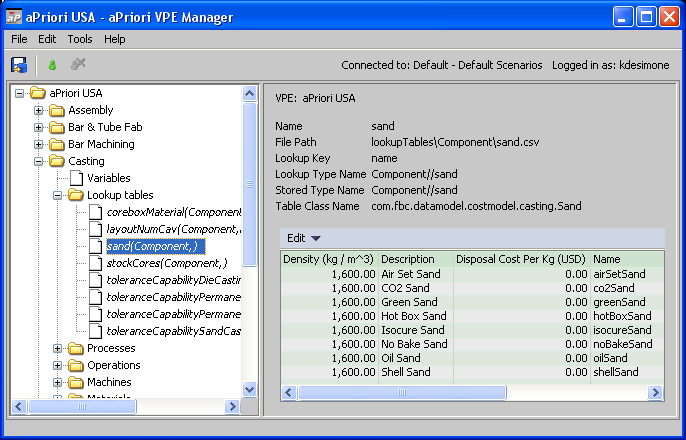This screenshot has height=440, width=686.
Task: Open the File menu
Action: [x=20, y=39]
